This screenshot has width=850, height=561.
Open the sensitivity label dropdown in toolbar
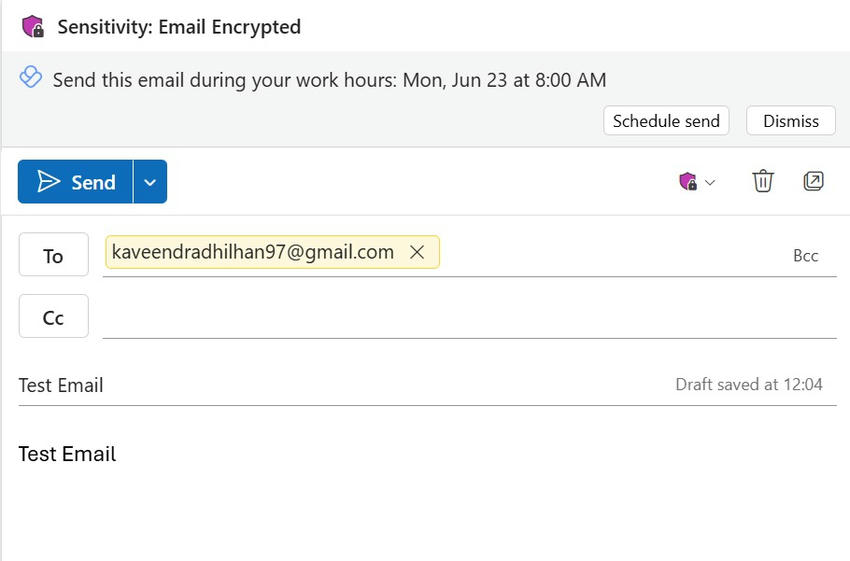[x=697, y=182]
